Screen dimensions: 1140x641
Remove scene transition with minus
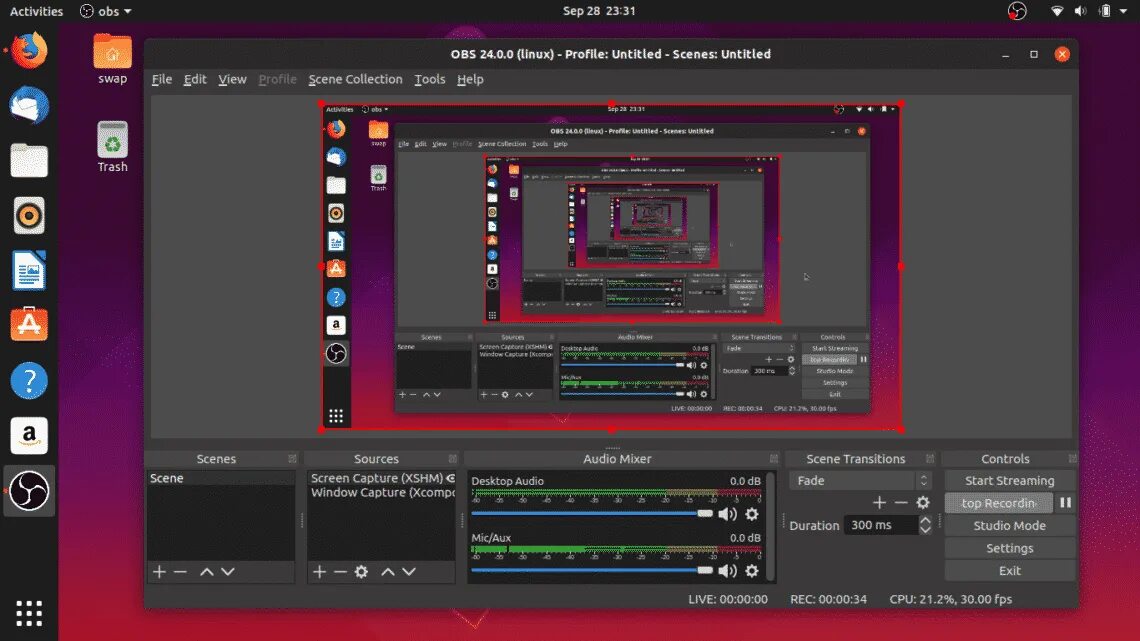tap(901, 502)
